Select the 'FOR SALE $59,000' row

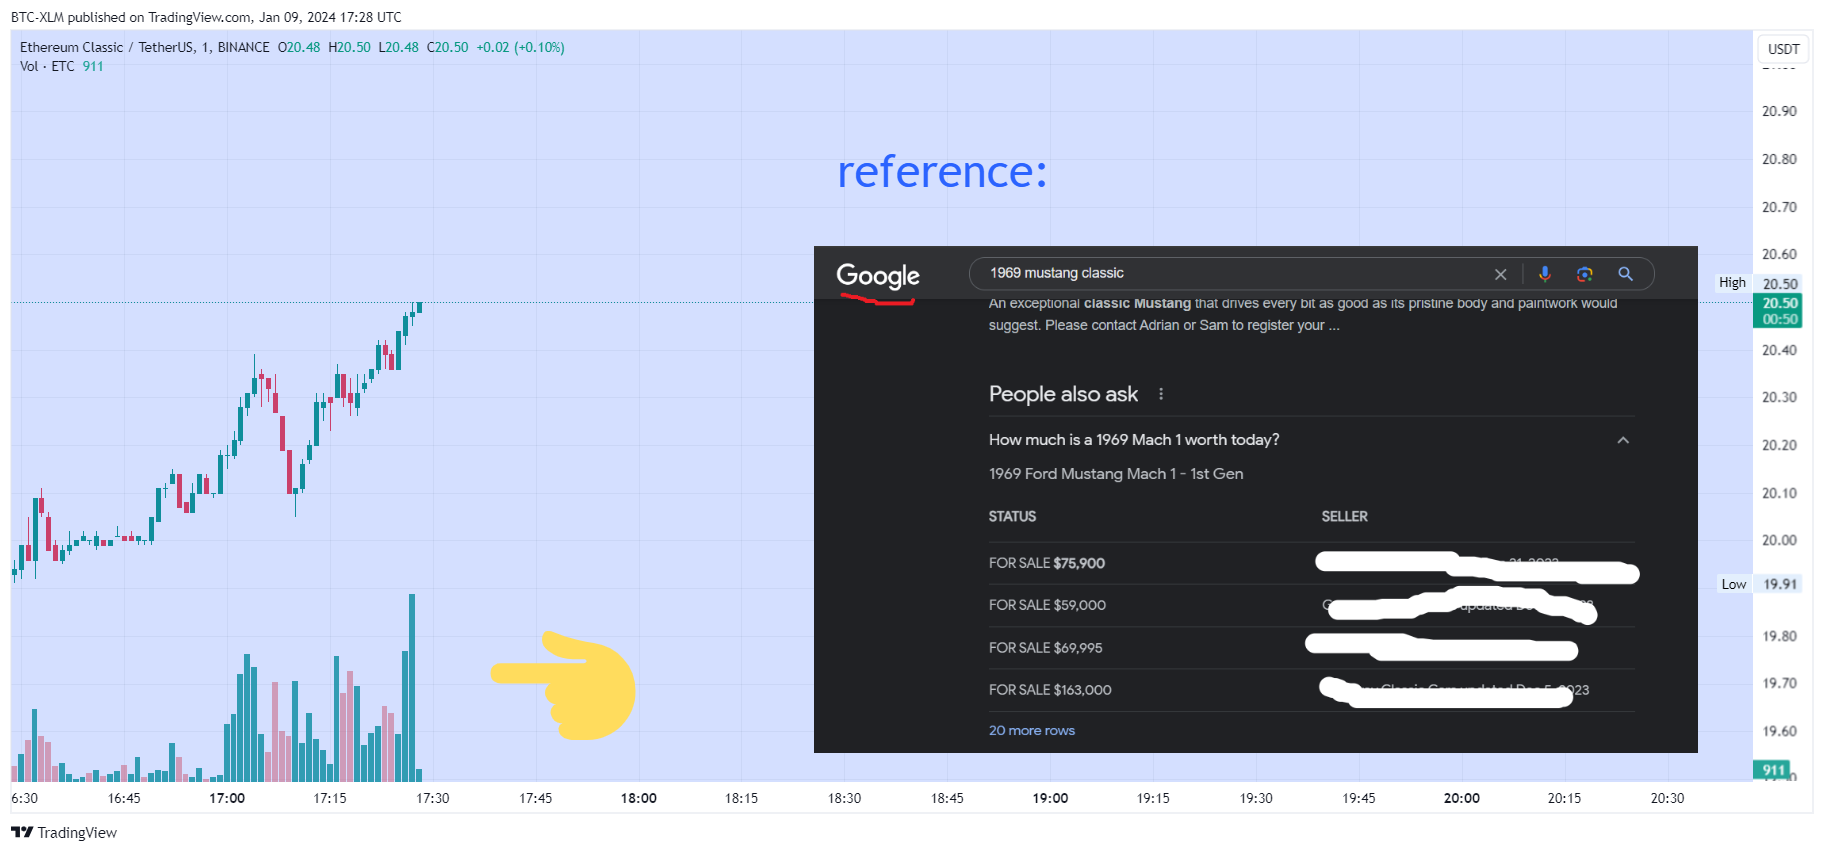[1312, 605]
